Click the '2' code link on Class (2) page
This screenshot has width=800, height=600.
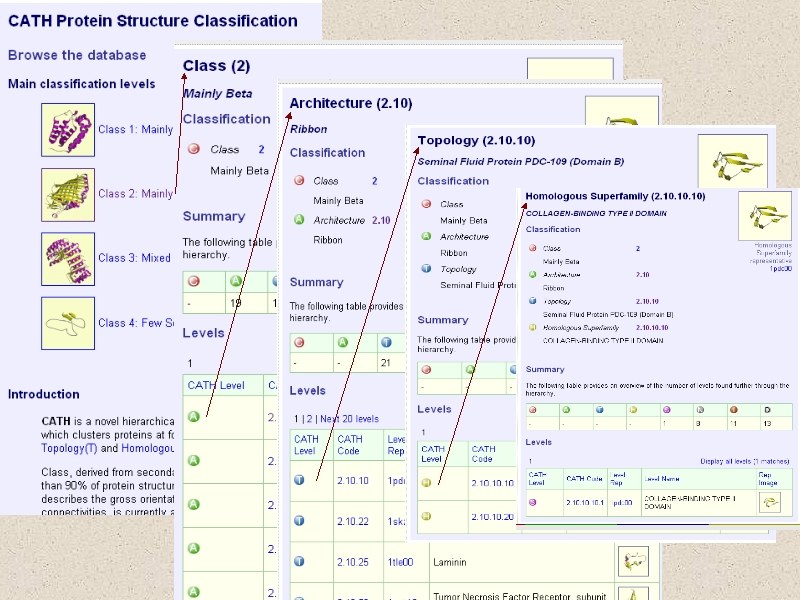click(261, 149)
